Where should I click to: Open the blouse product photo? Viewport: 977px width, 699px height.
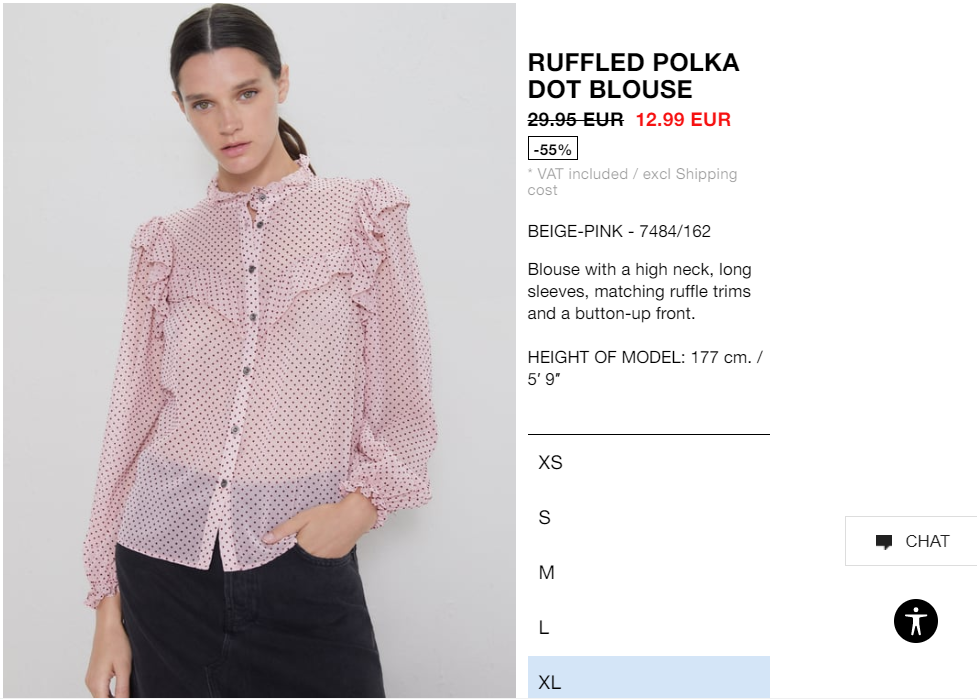click(x=259, y=350)
